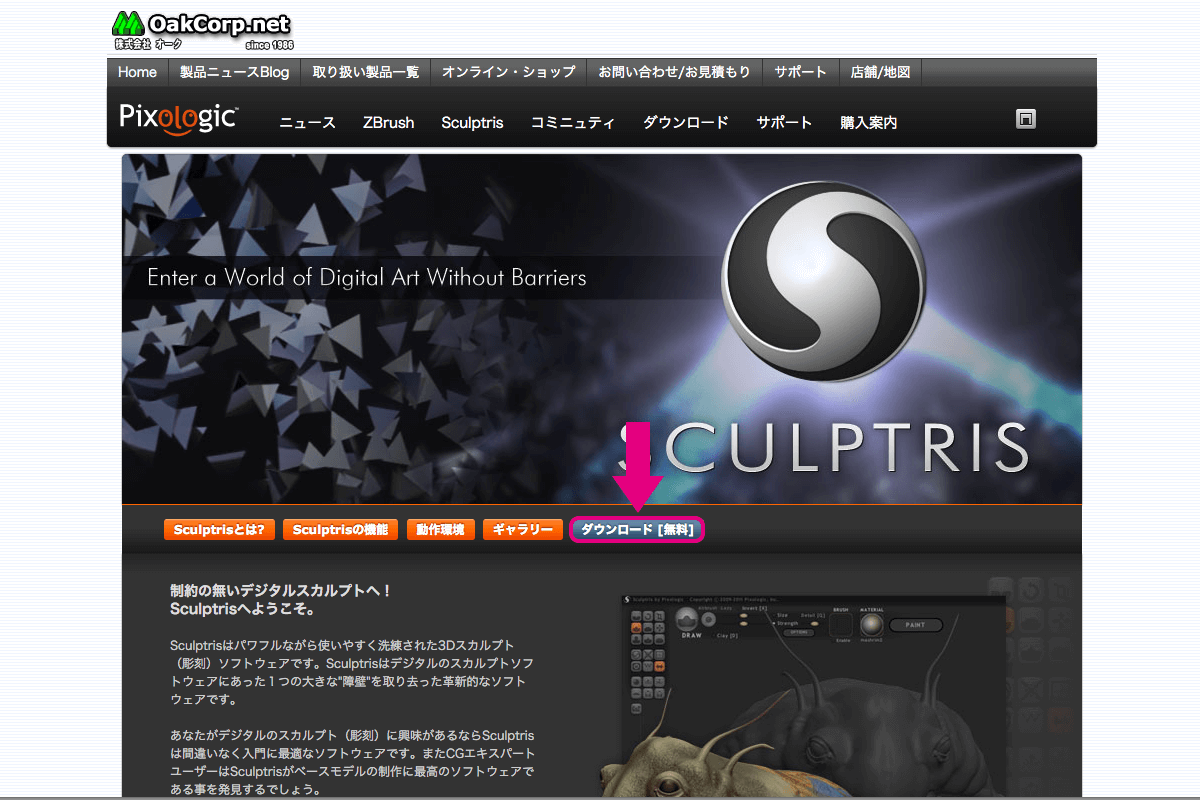Select ダウンロード in Pixologic menu

click(x=685, y=123)
